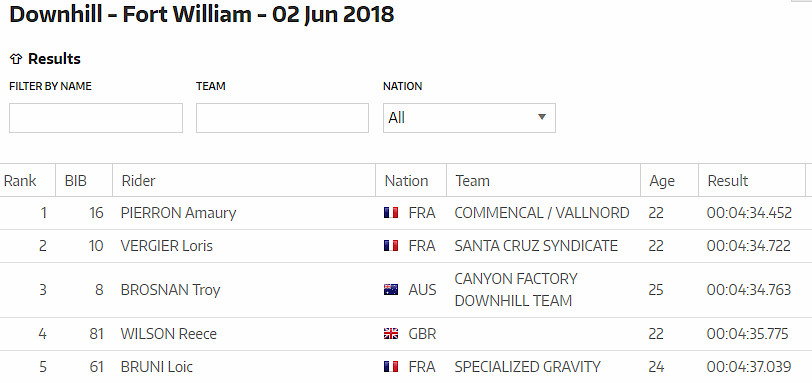Sort by the BIB column header
Viewport: 812px width, 383px height.
(x=76, y=181)
